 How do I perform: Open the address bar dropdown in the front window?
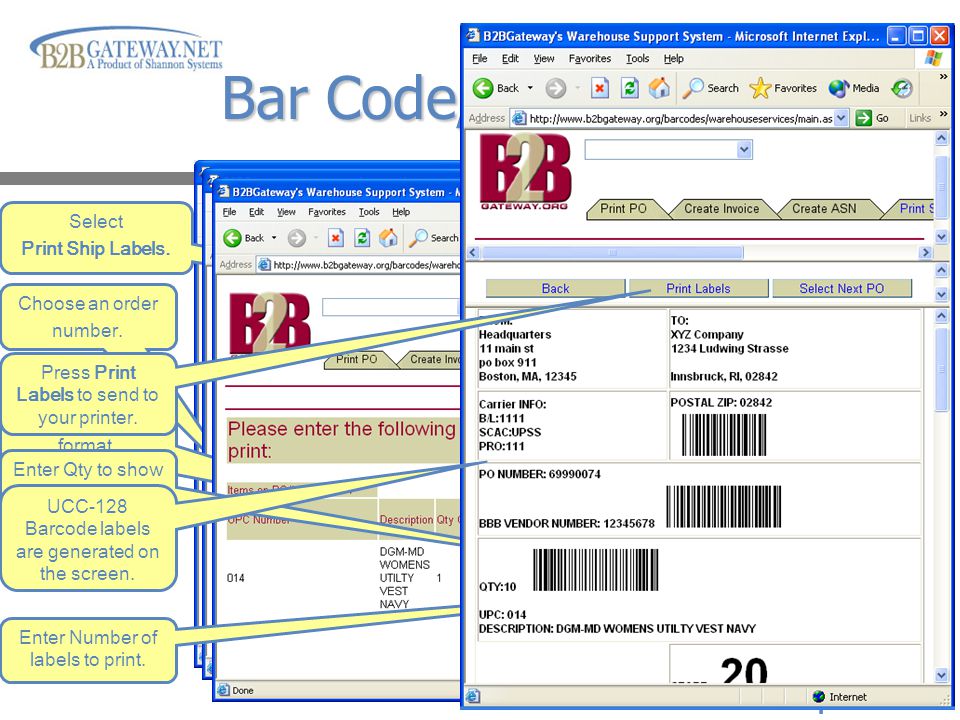click(842, 118)
